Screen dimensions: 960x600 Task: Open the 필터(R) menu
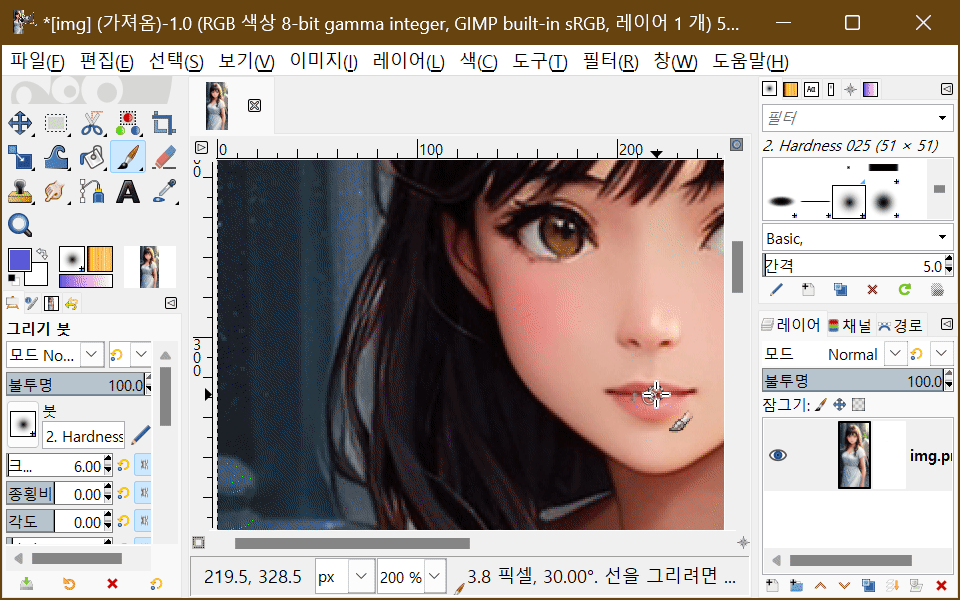click(610, 61)
